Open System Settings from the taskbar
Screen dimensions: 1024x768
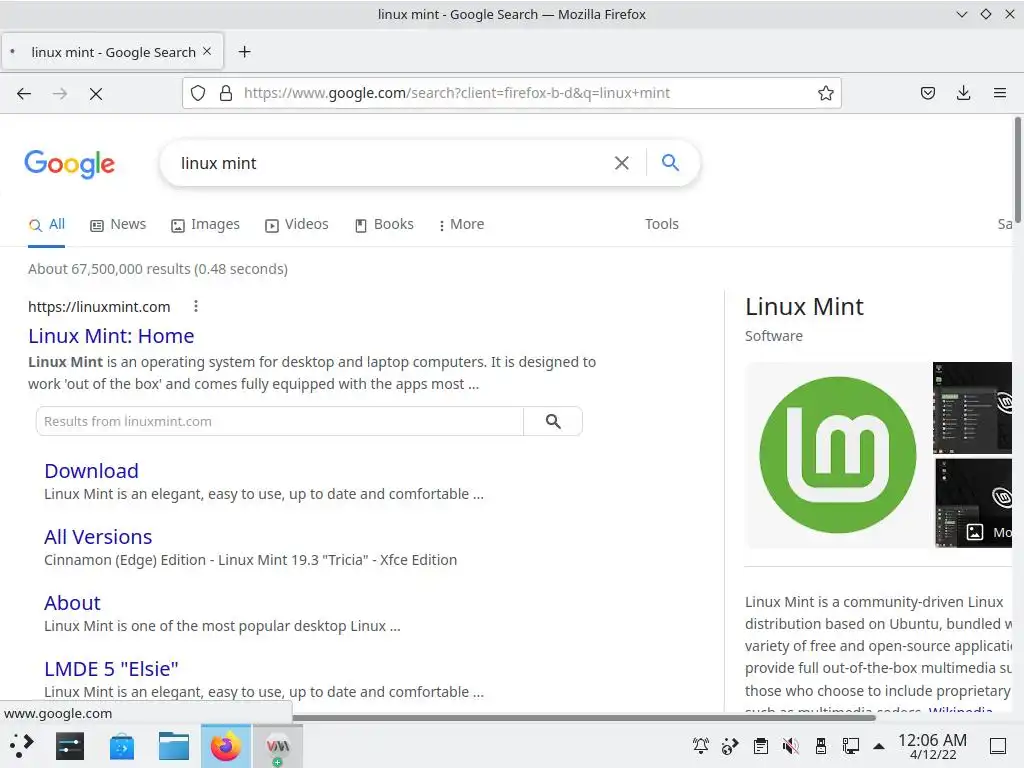point(70,746)
